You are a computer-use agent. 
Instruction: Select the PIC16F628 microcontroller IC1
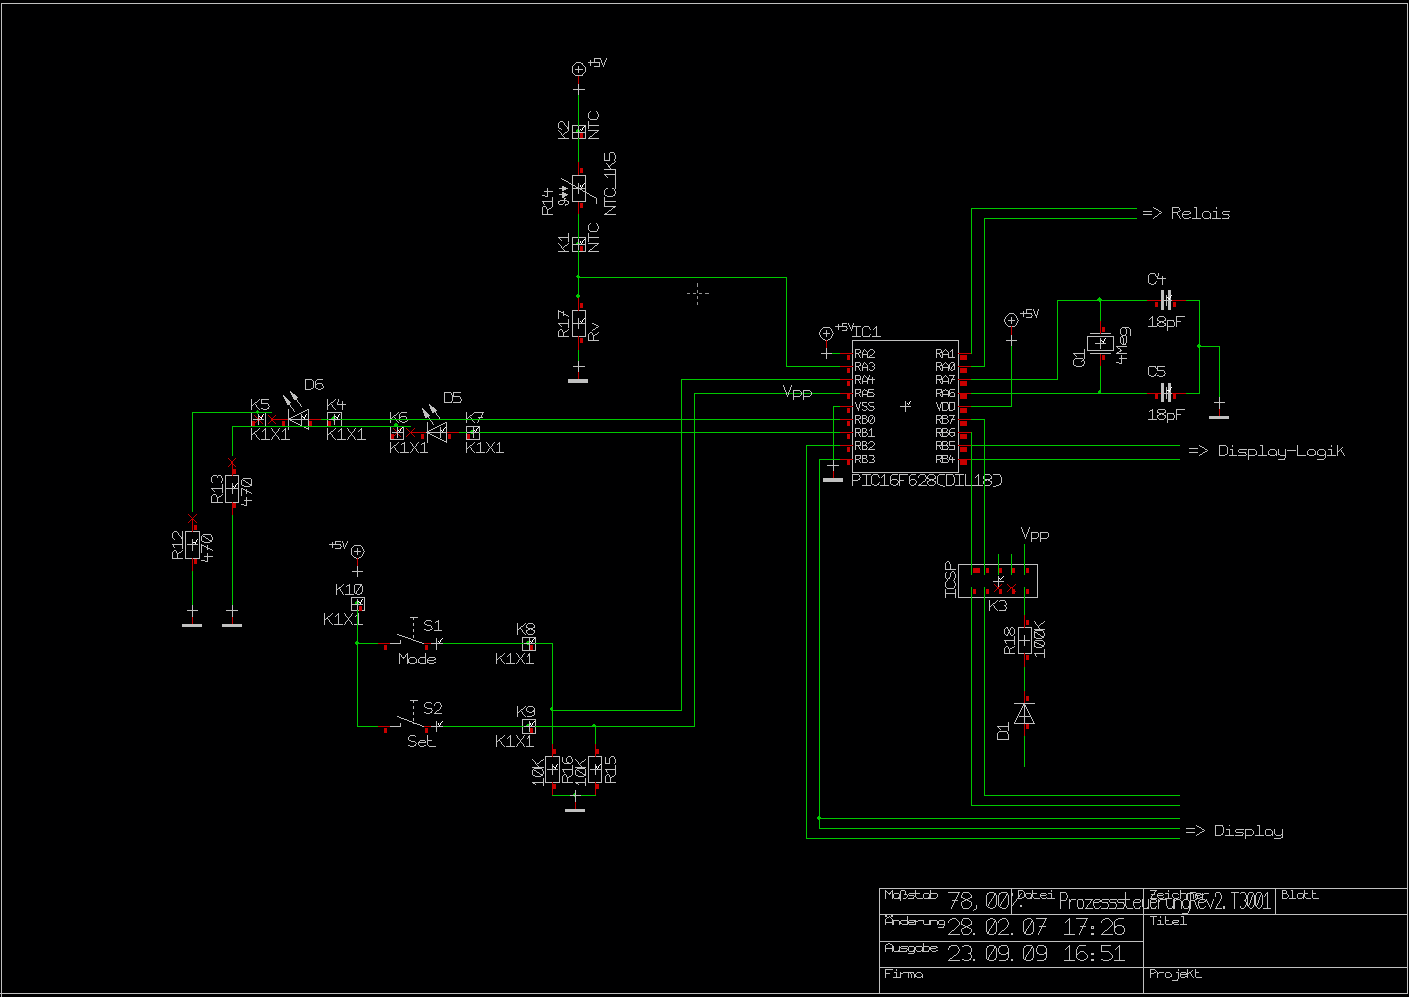click(905, 406)
